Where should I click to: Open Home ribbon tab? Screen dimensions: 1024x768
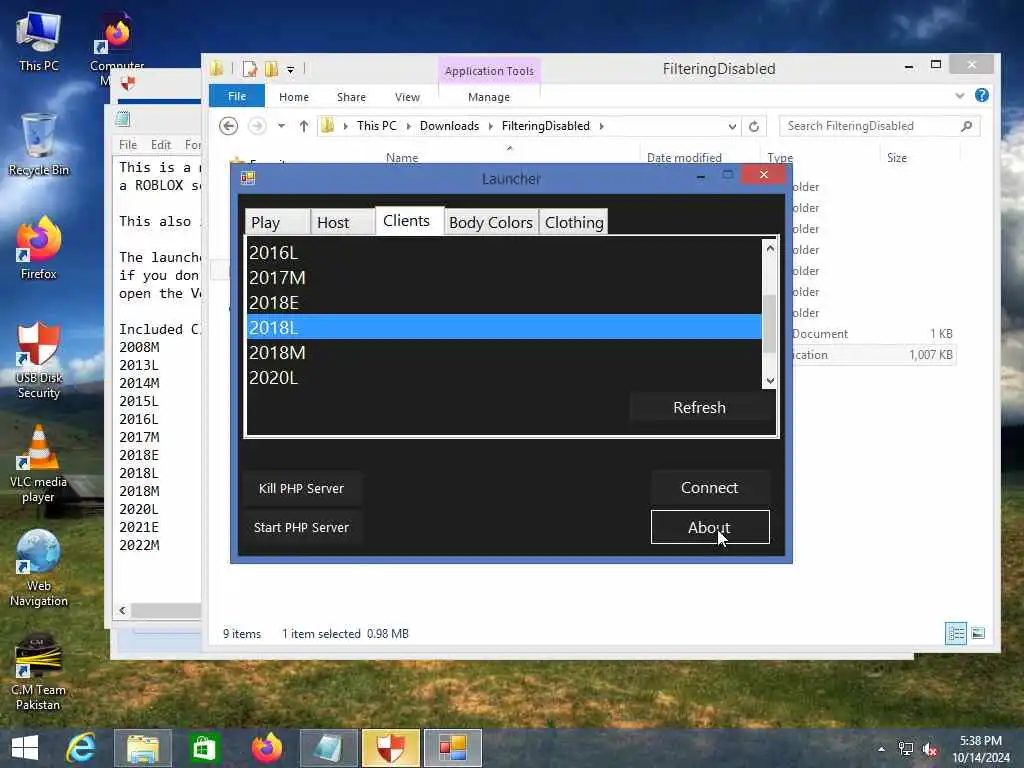coord(294,97)
